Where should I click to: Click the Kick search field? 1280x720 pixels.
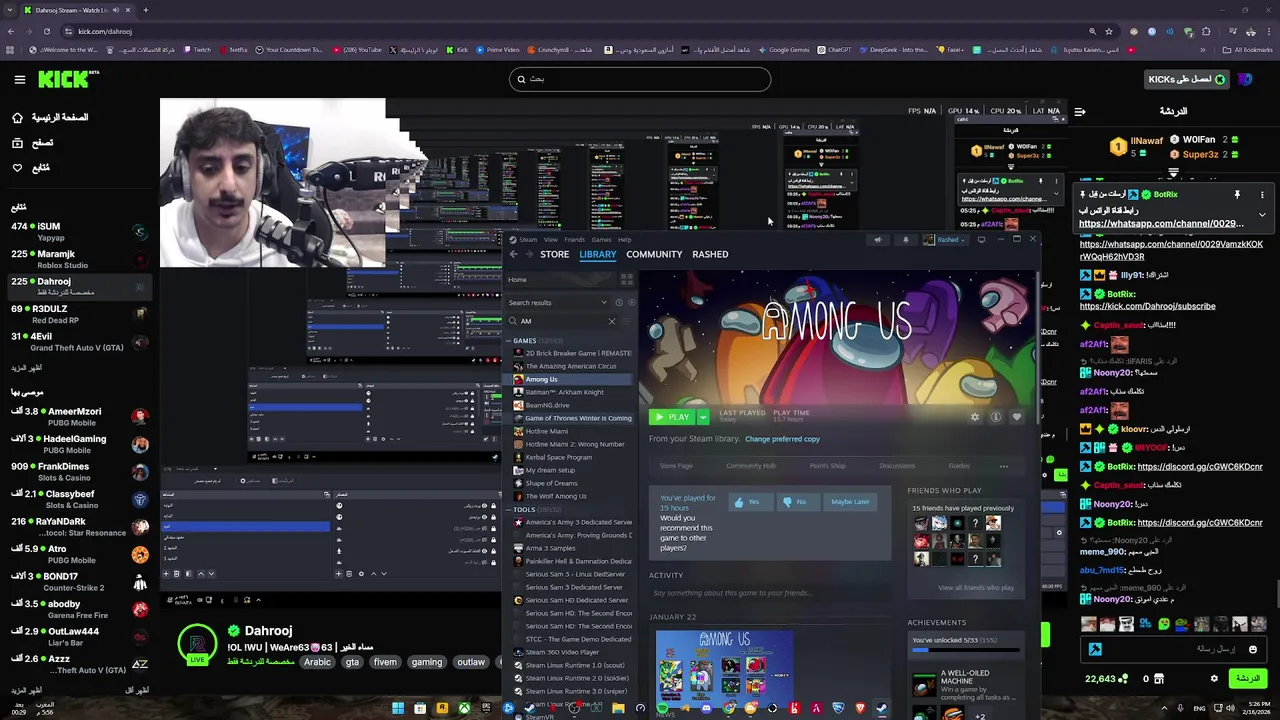click(x=640, y=79)
